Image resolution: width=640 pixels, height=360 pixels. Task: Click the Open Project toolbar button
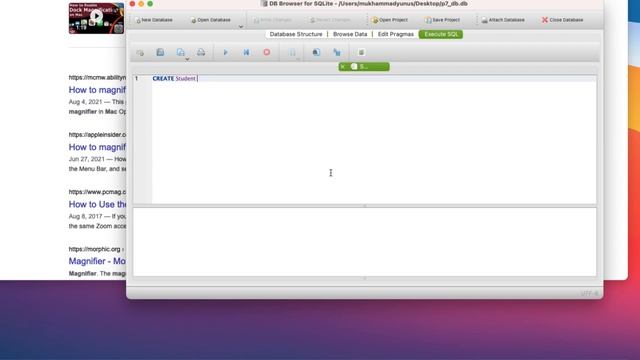point(389,20)
